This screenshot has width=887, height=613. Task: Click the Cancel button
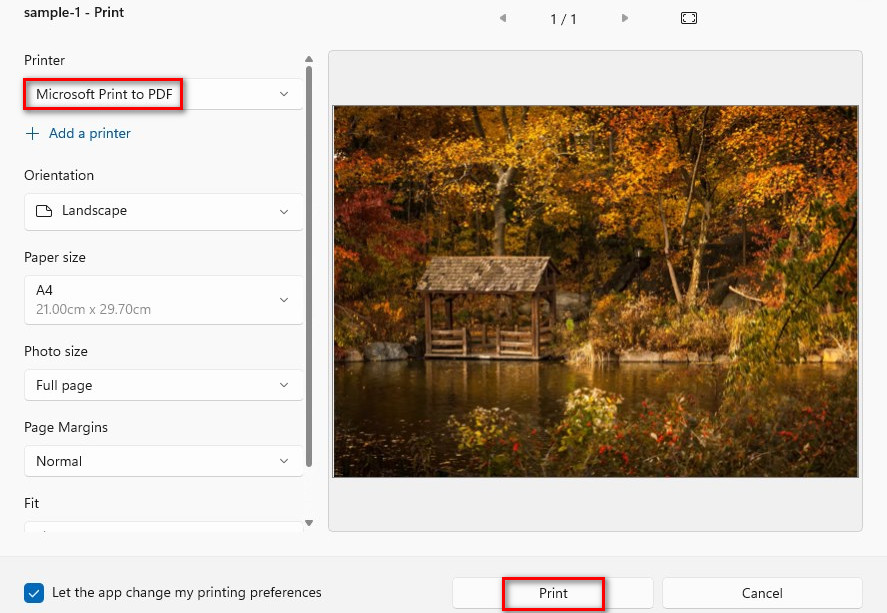point(762,592)
